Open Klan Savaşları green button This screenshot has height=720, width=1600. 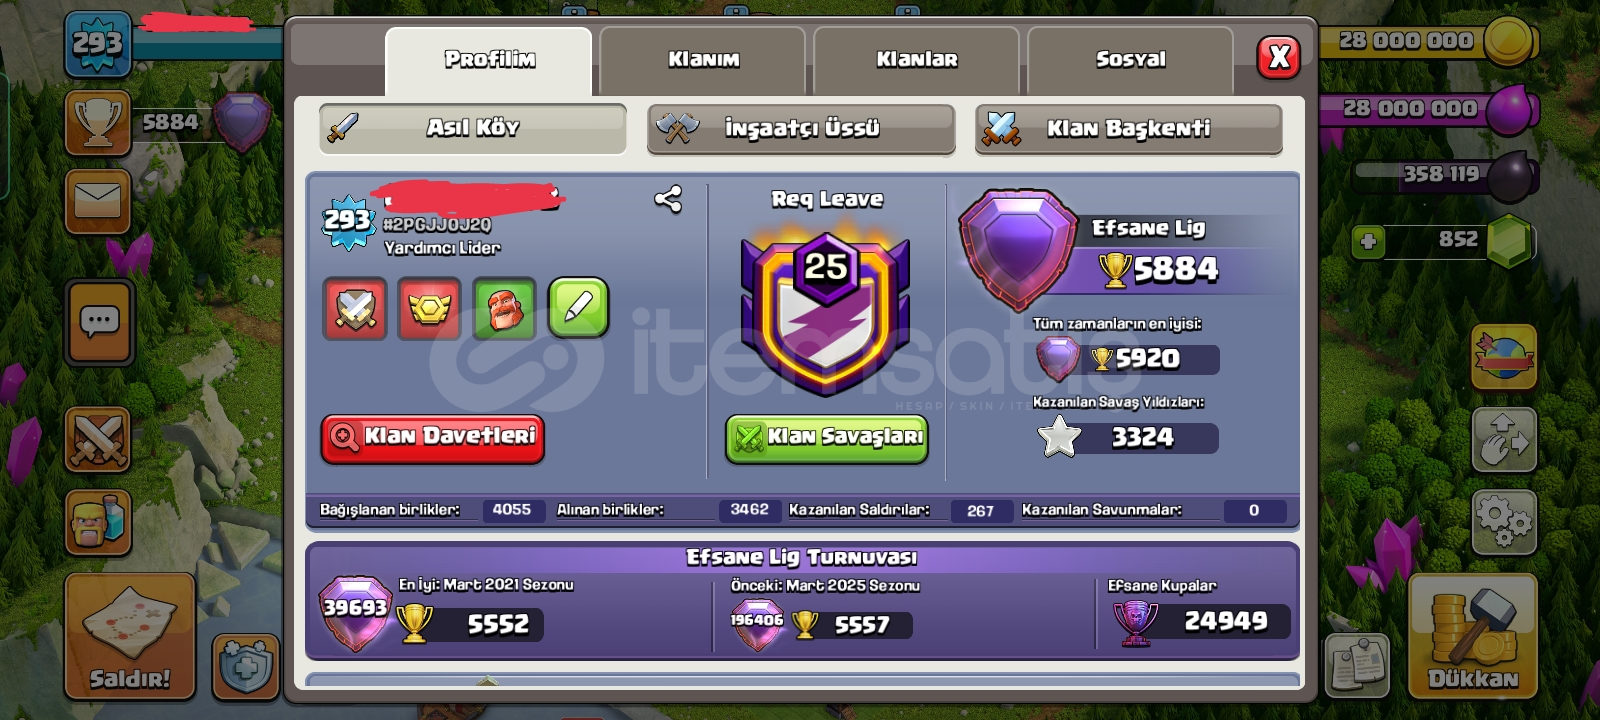point(826,438)
